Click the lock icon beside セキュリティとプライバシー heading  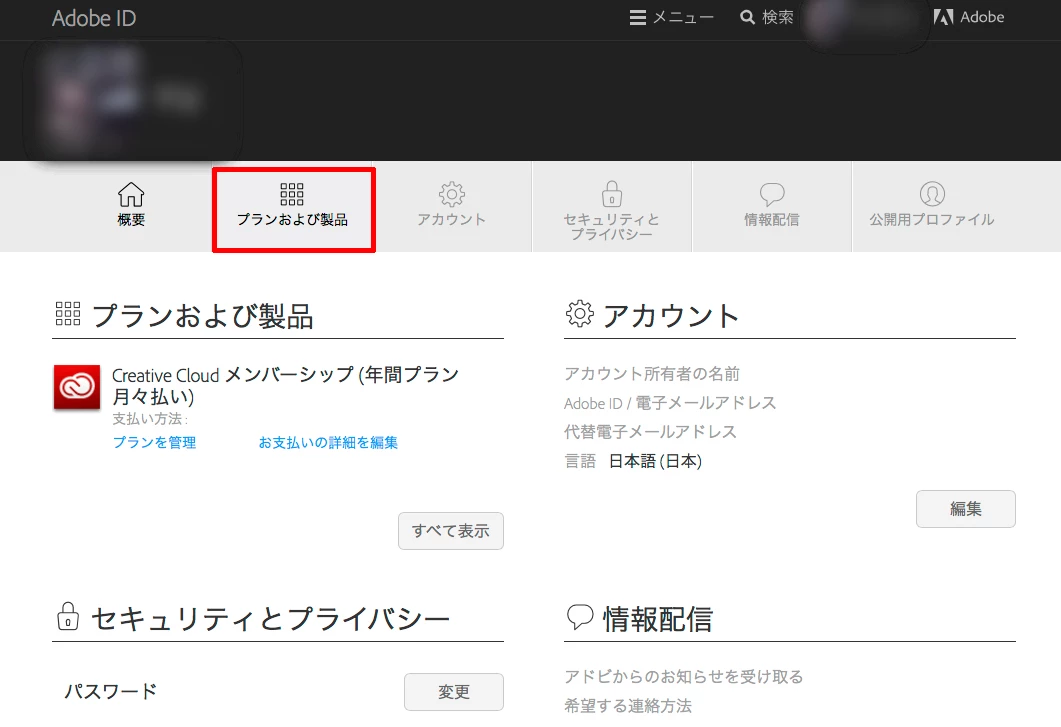(68, 617)
